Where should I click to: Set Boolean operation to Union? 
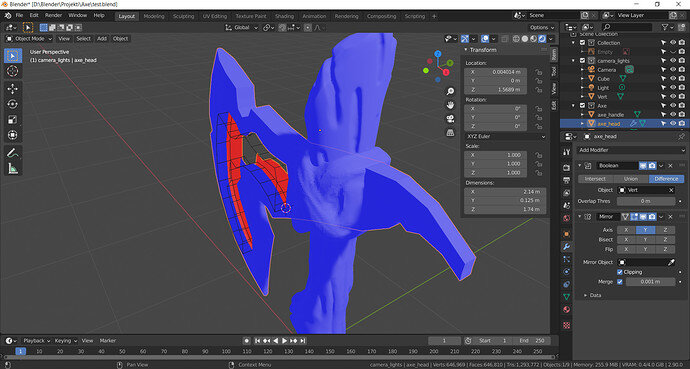pos(631,179)
